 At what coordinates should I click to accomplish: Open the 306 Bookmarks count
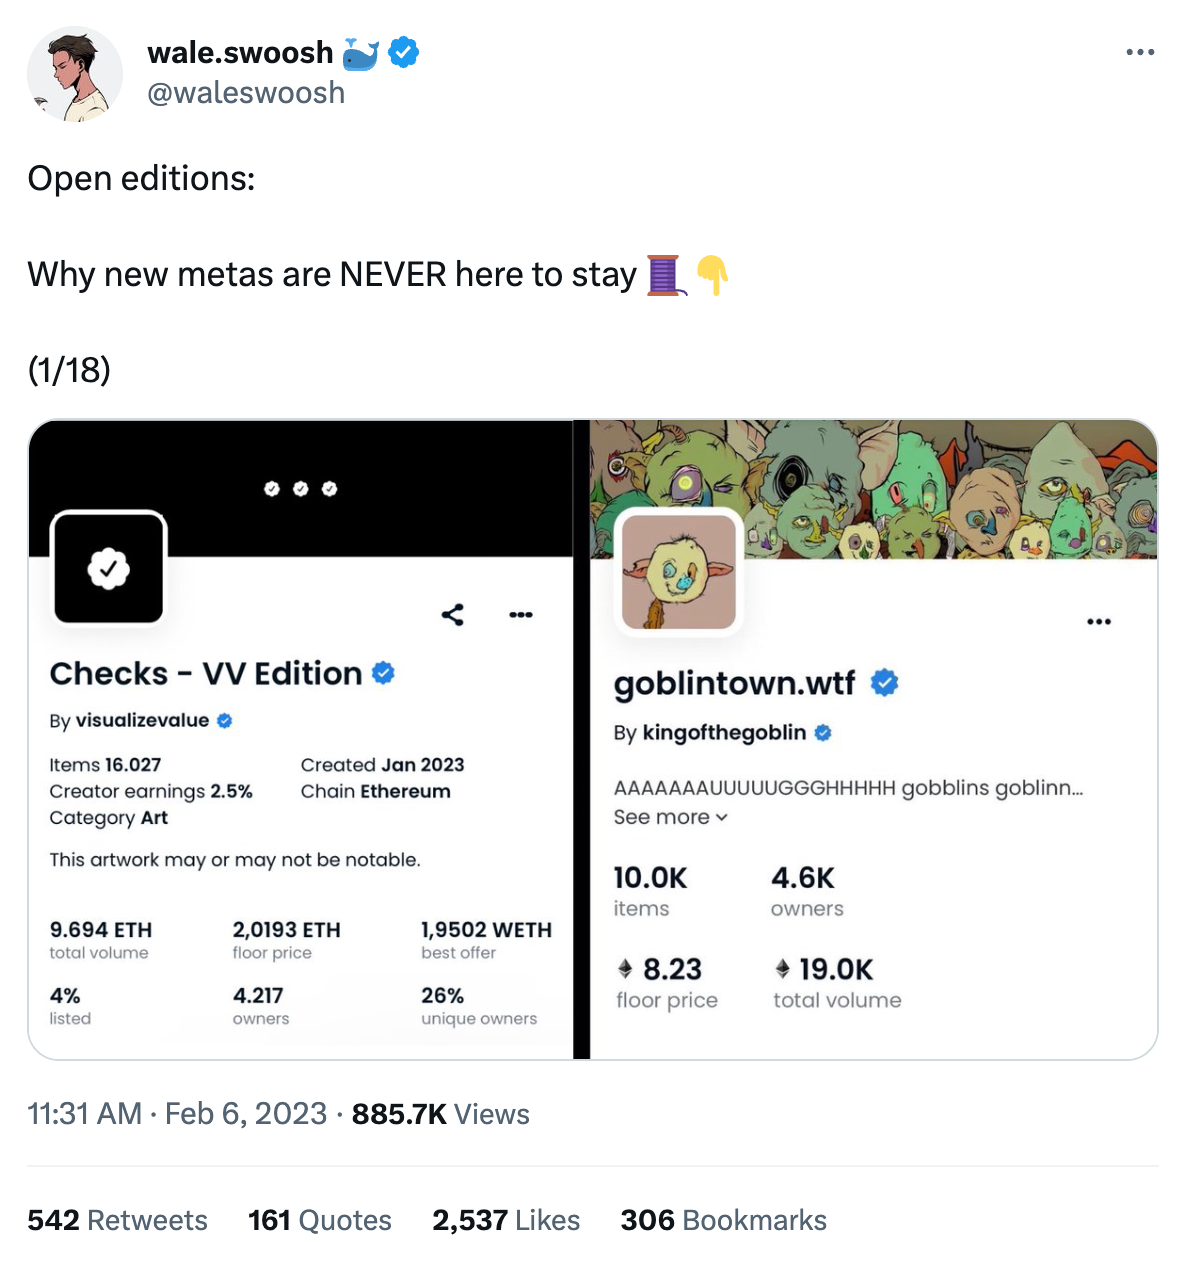click(724, 1220)
